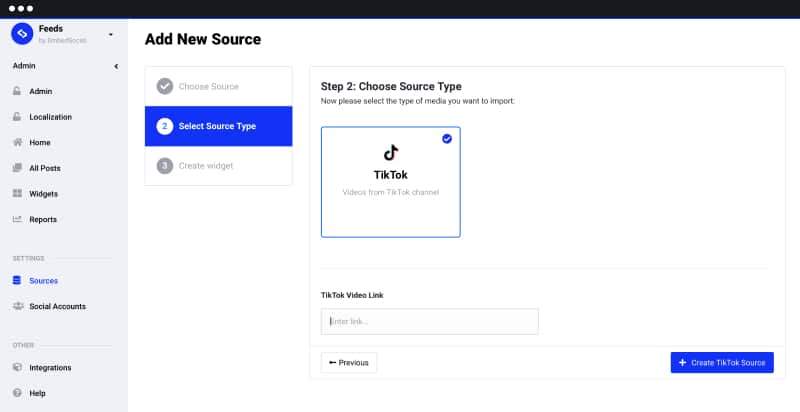
Task: Select the Create widget step
Action: [x=218, y=166]
